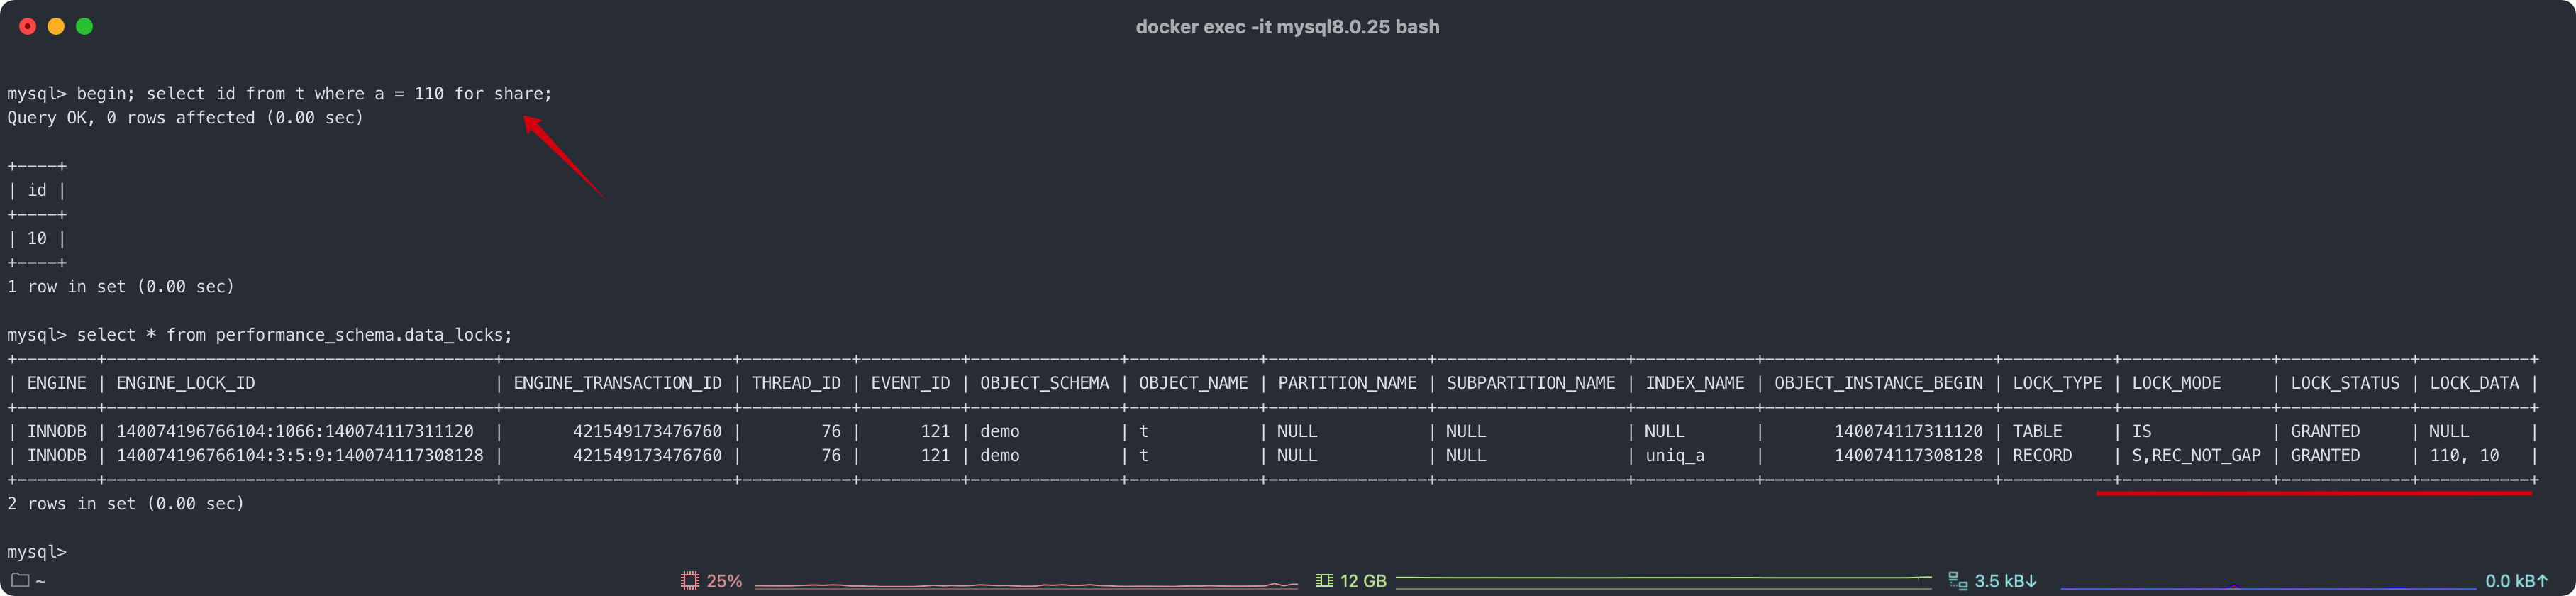
Task: Click the ENGINE_LOCK_ID column header
Action: coord(186,383)
